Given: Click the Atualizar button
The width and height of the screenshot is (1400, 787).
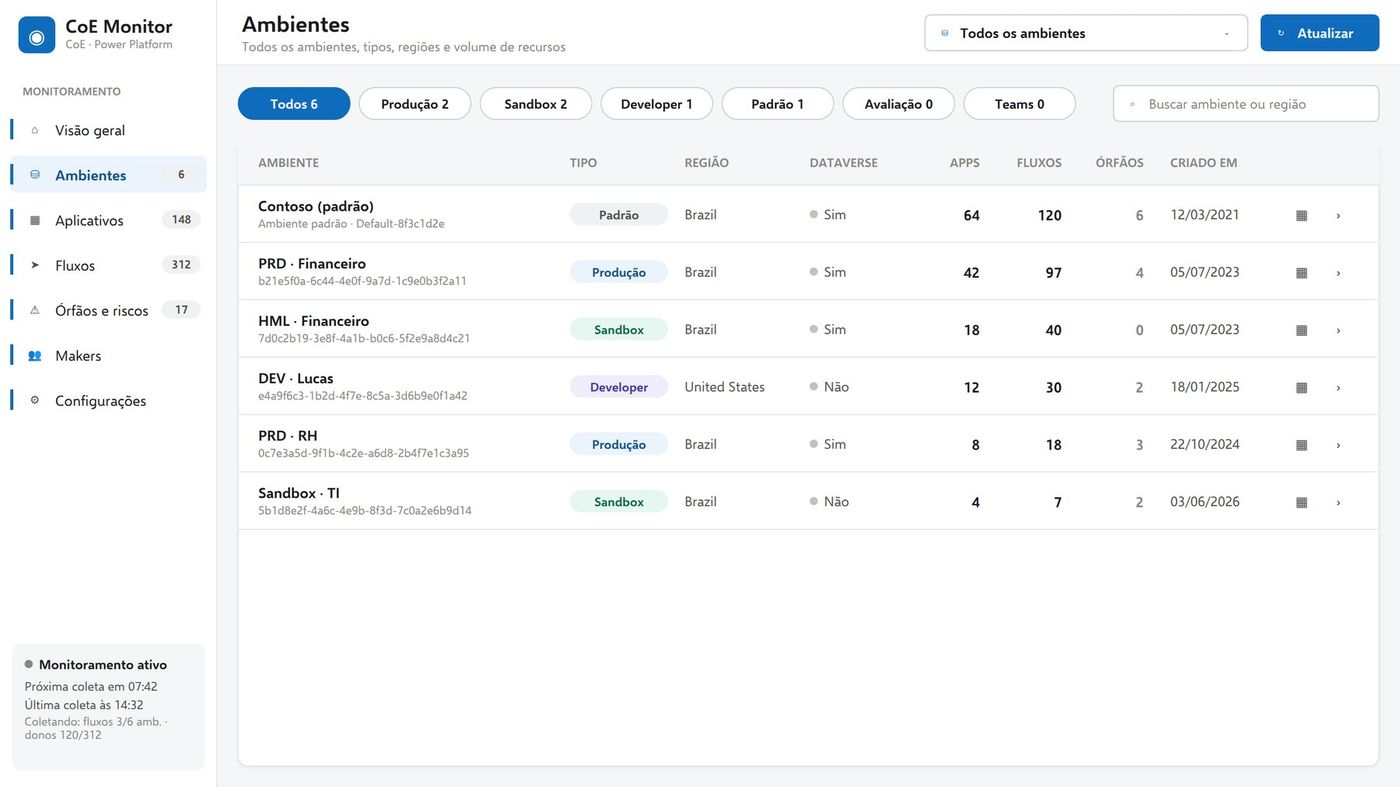Looking at the screenshot, I should pyautogui.click(x=1320, y=33).
